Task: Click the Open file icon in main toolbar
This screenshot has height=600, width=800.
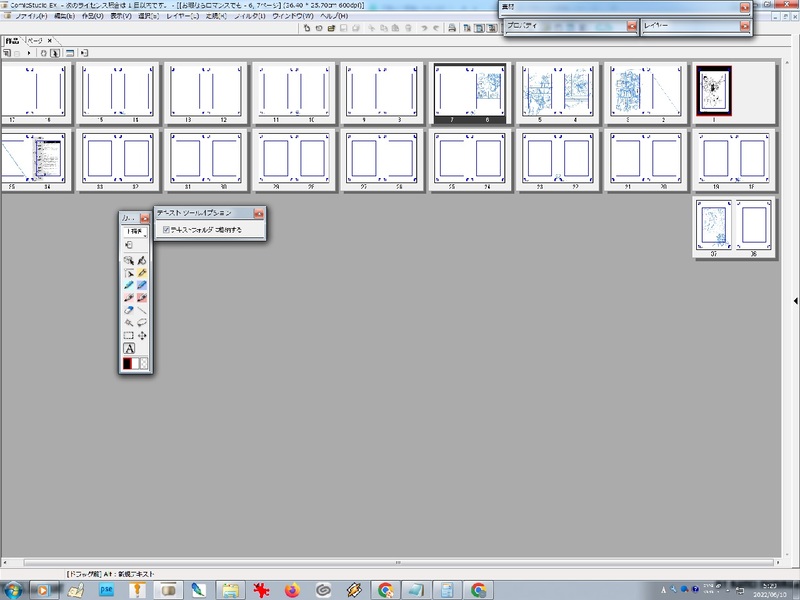Action: (x=331, y=28)
